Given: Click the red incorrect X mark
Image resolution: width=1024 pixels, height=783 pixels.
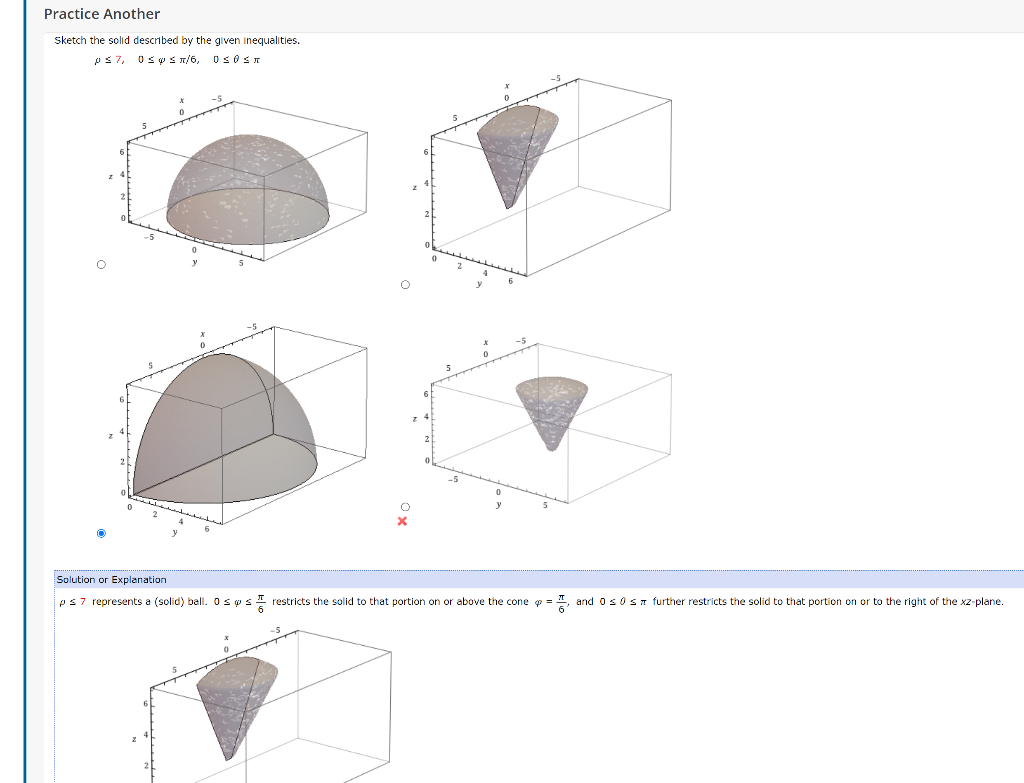Looking at the screenshot, I should click(x=402, y=521).
